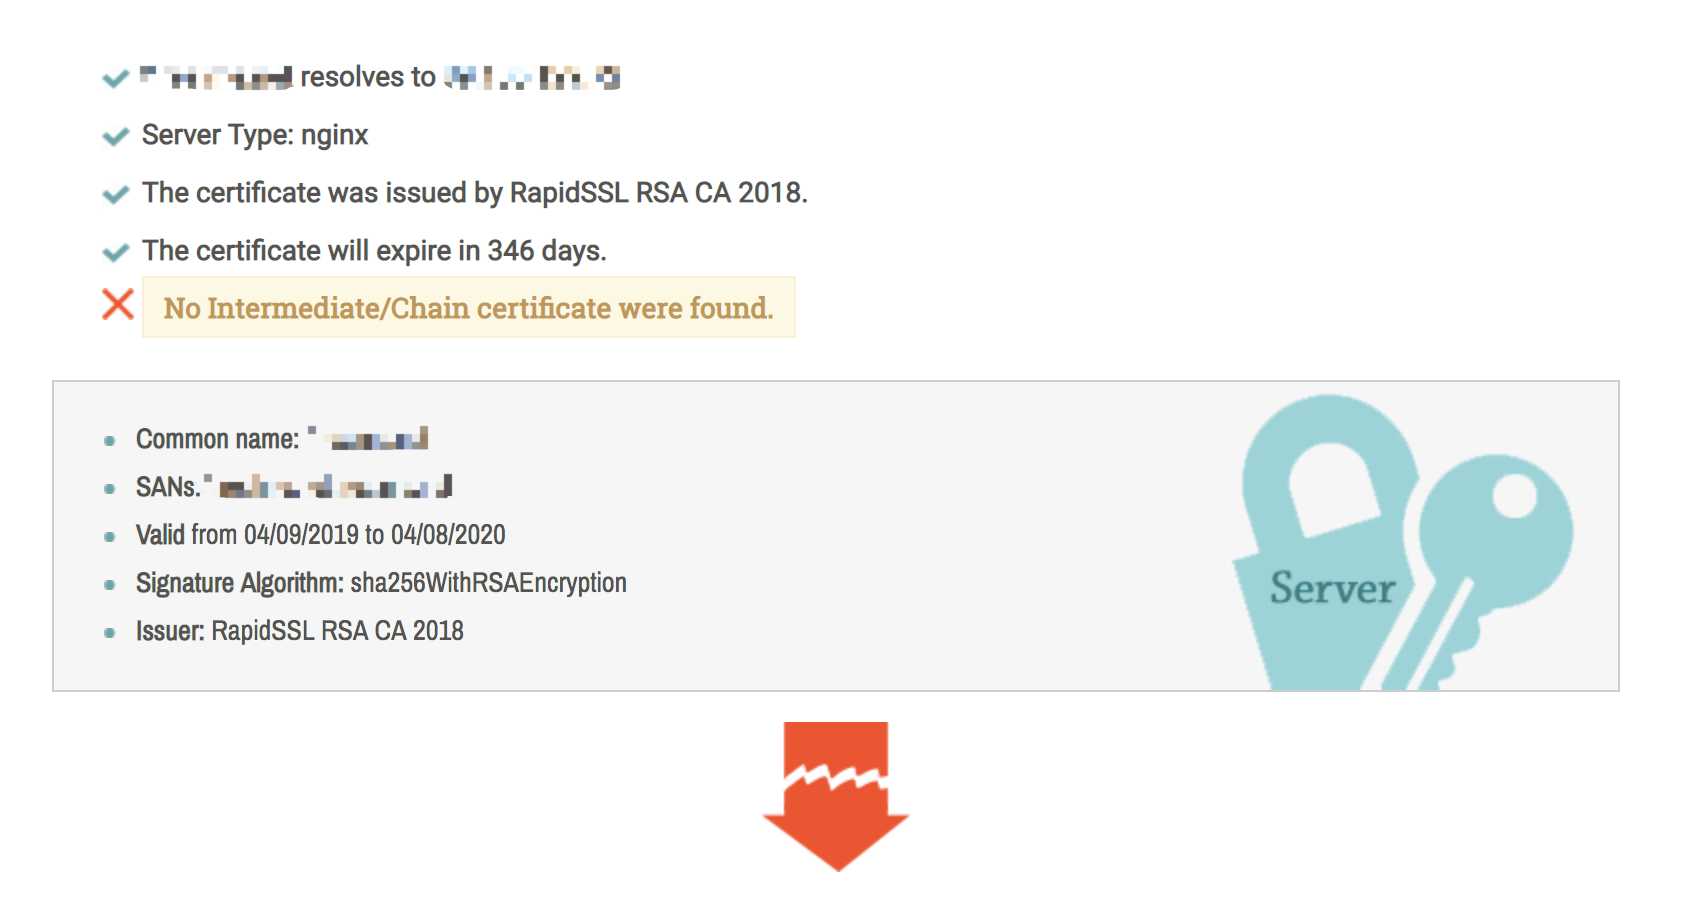Click the Issuer: RapidSSL RSA CA 2018 line

tap(300, 631)
